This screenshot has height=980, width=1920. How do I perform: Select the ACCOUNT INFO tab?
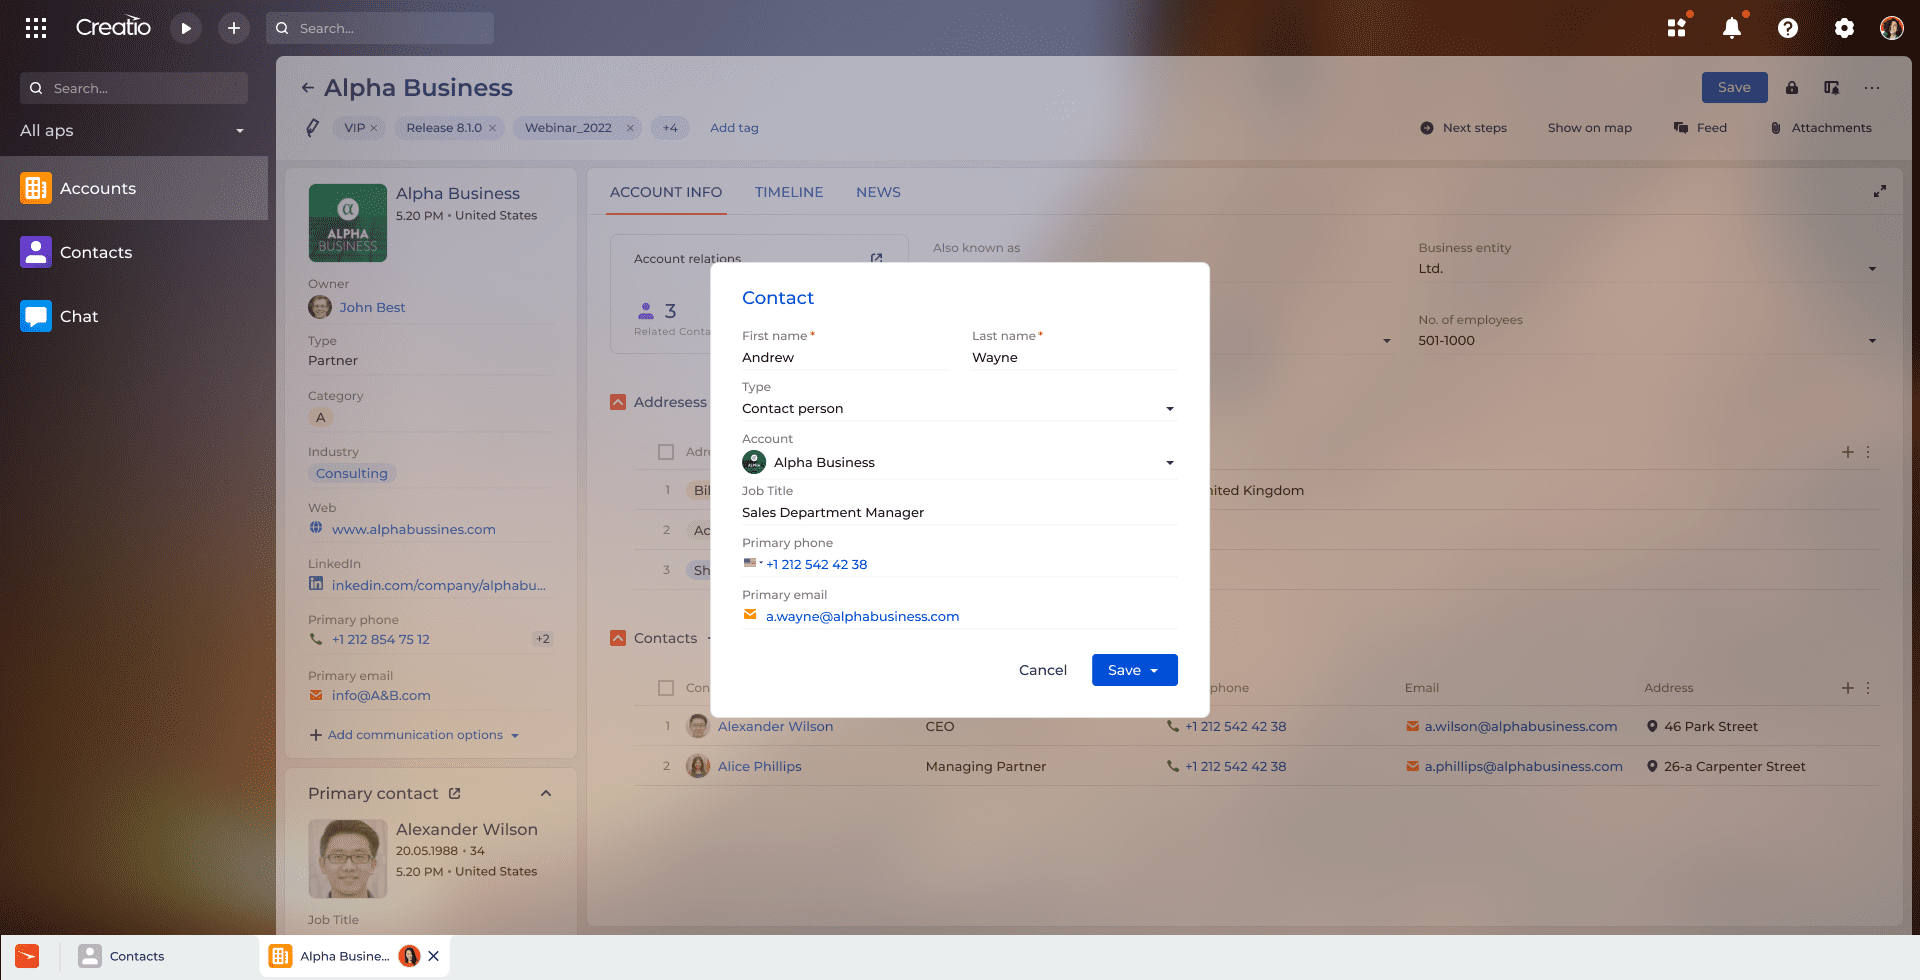(666, 192)
